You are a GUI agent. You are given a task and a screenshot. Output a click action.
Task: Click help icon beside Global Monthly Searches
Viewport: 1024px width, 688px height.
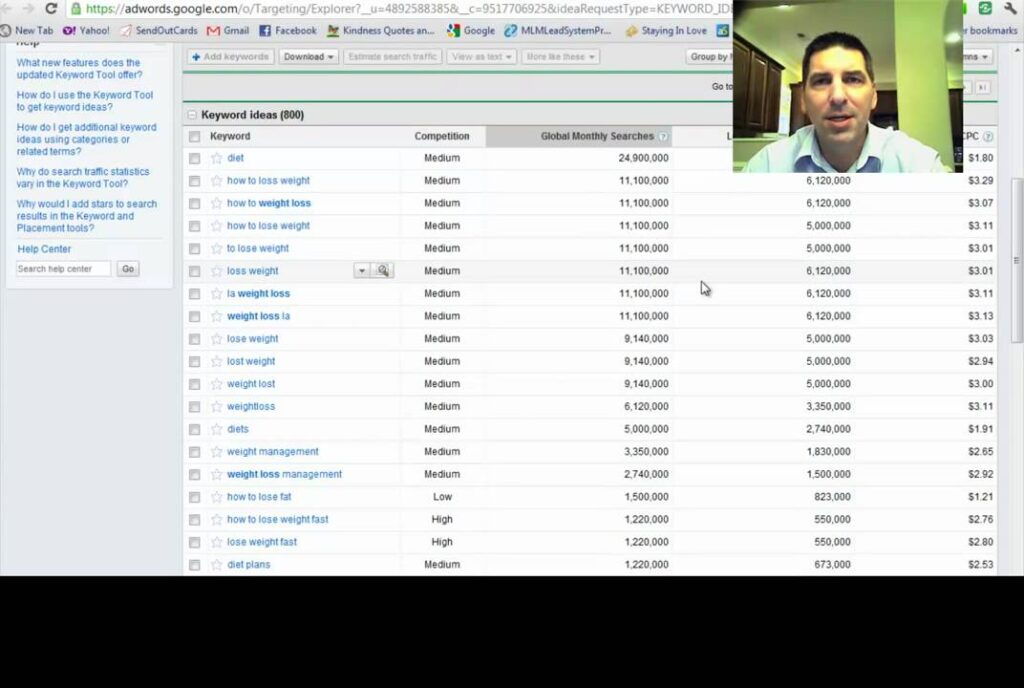point(663,136)
